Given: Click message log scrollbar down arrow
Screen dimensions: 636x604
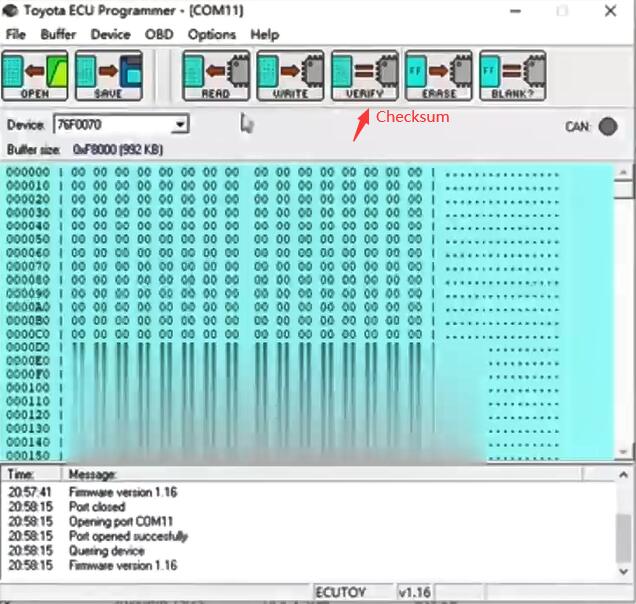Looking at the screenshot, I should pos(623,571).
